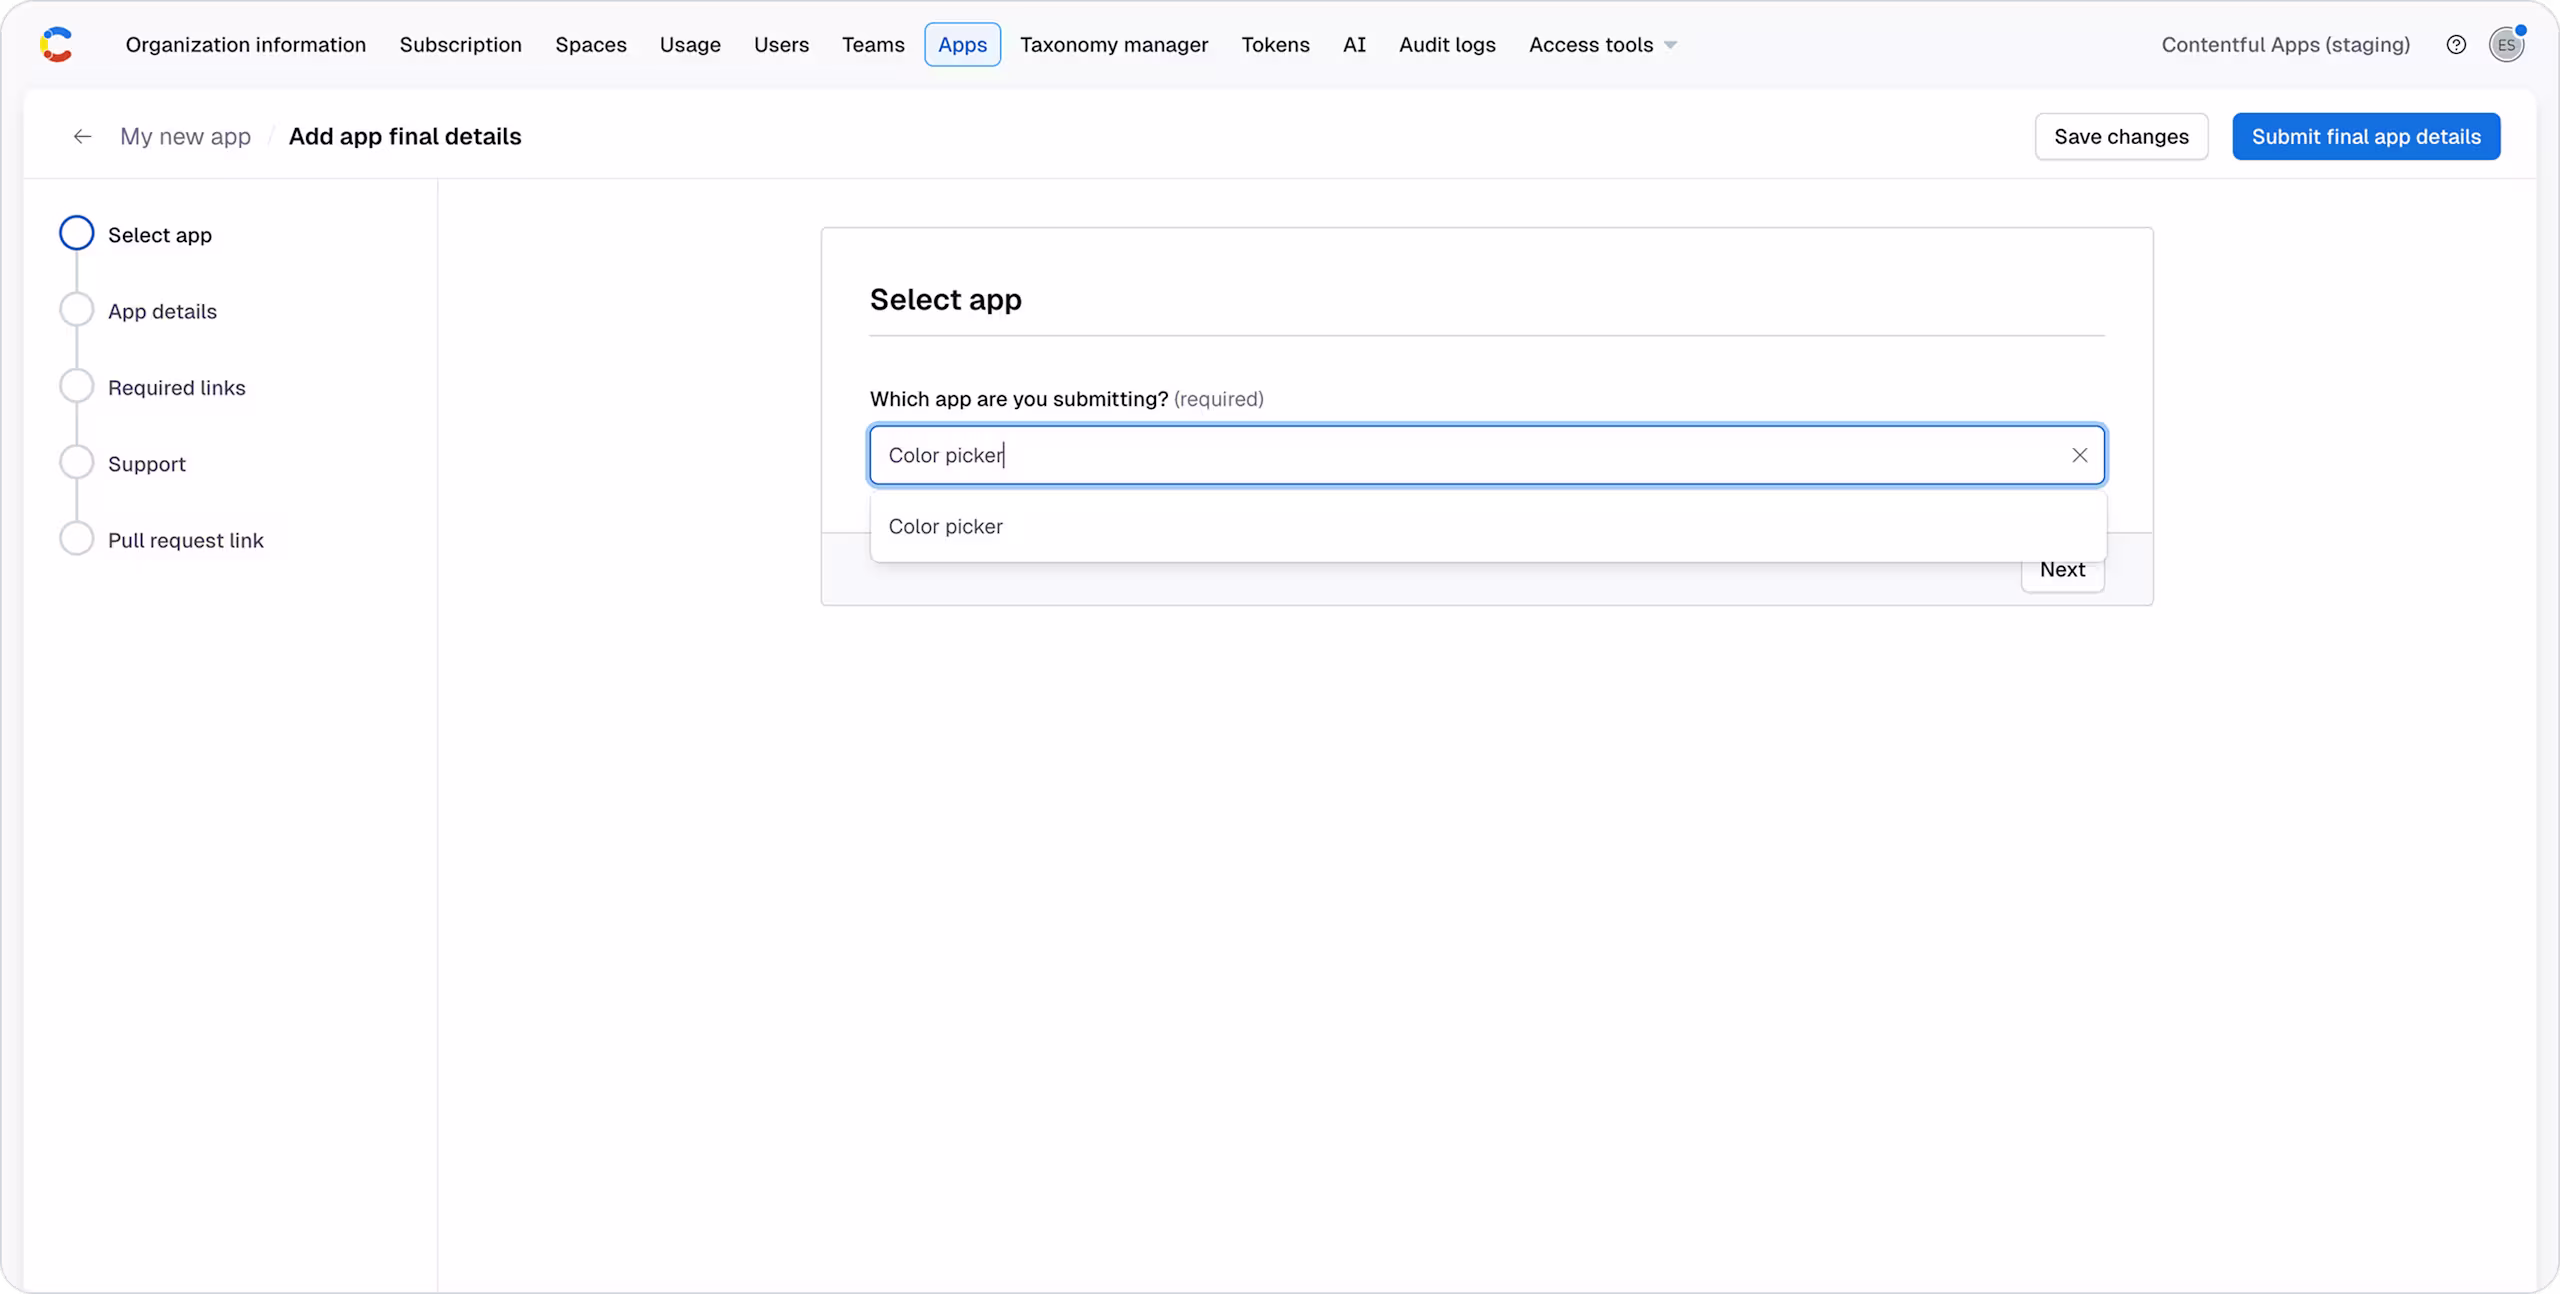
Task: Clear the app field with the X icon
Action: click(2079, 455)
